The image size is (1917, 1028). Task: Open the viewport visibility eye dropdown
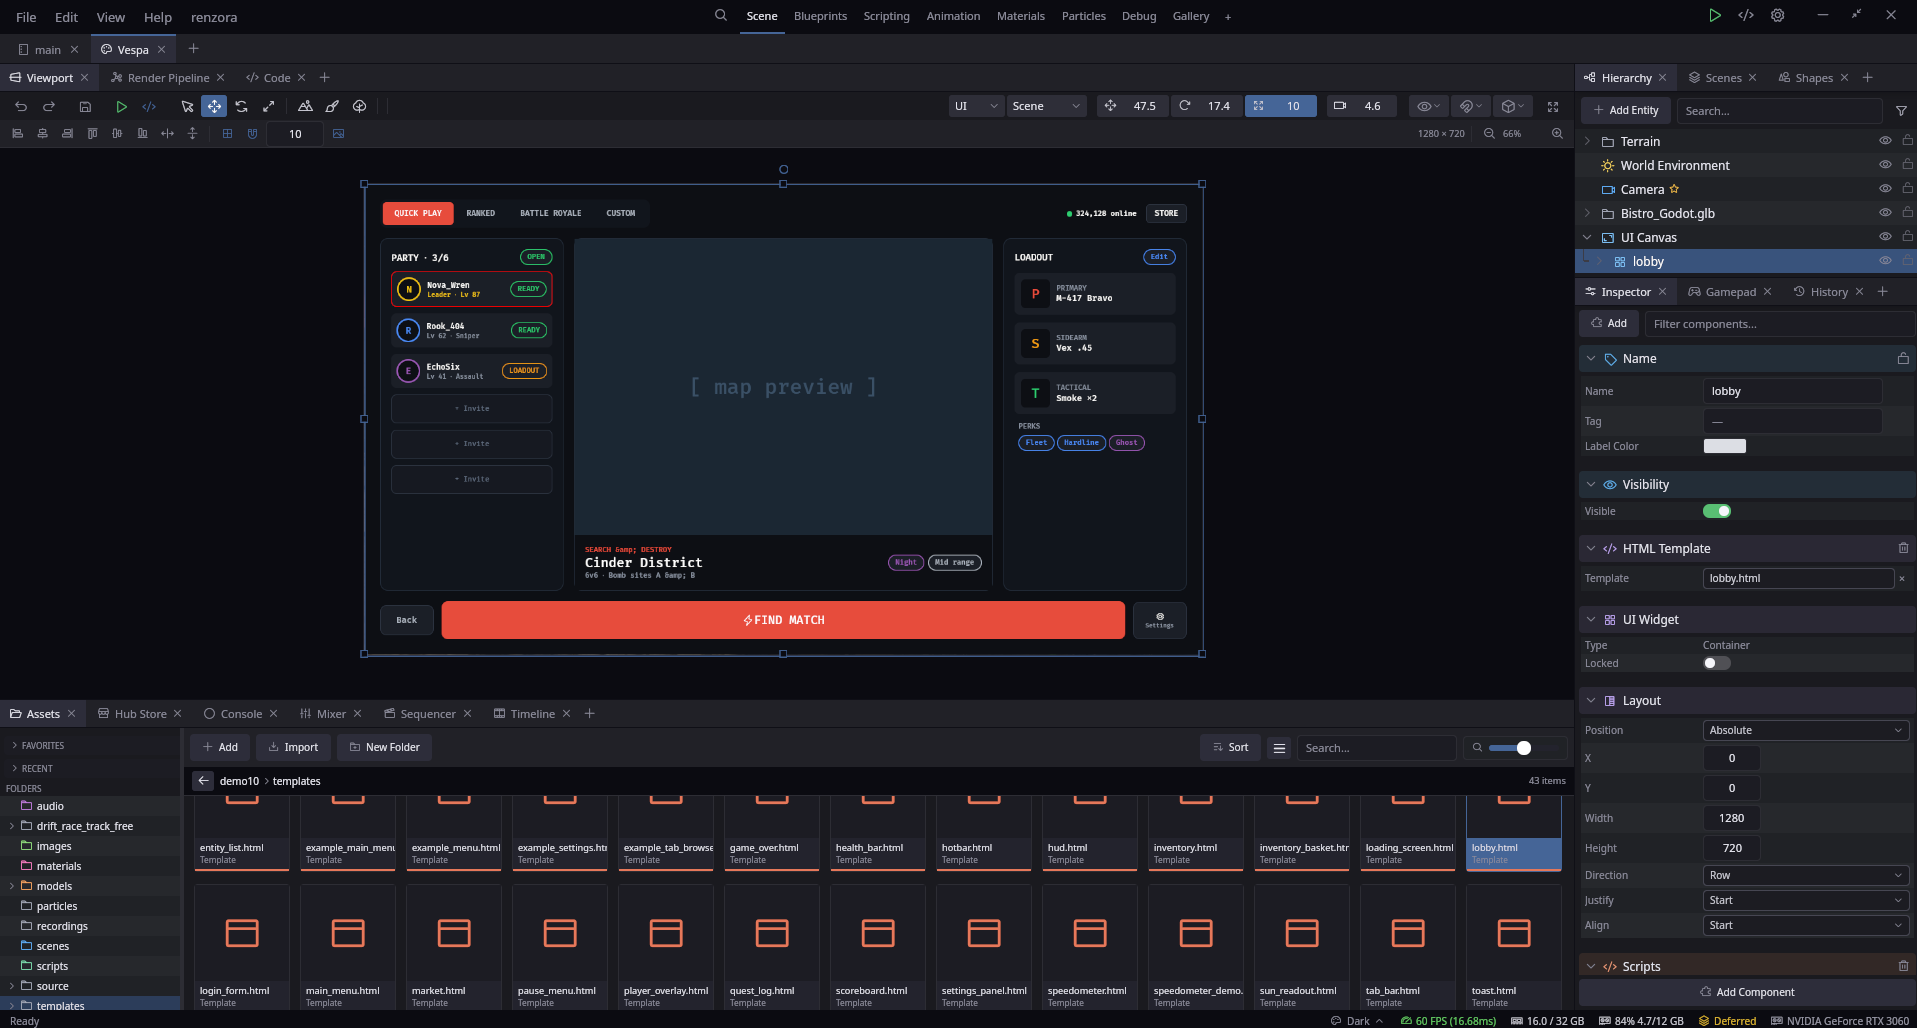coord(1428,106)
